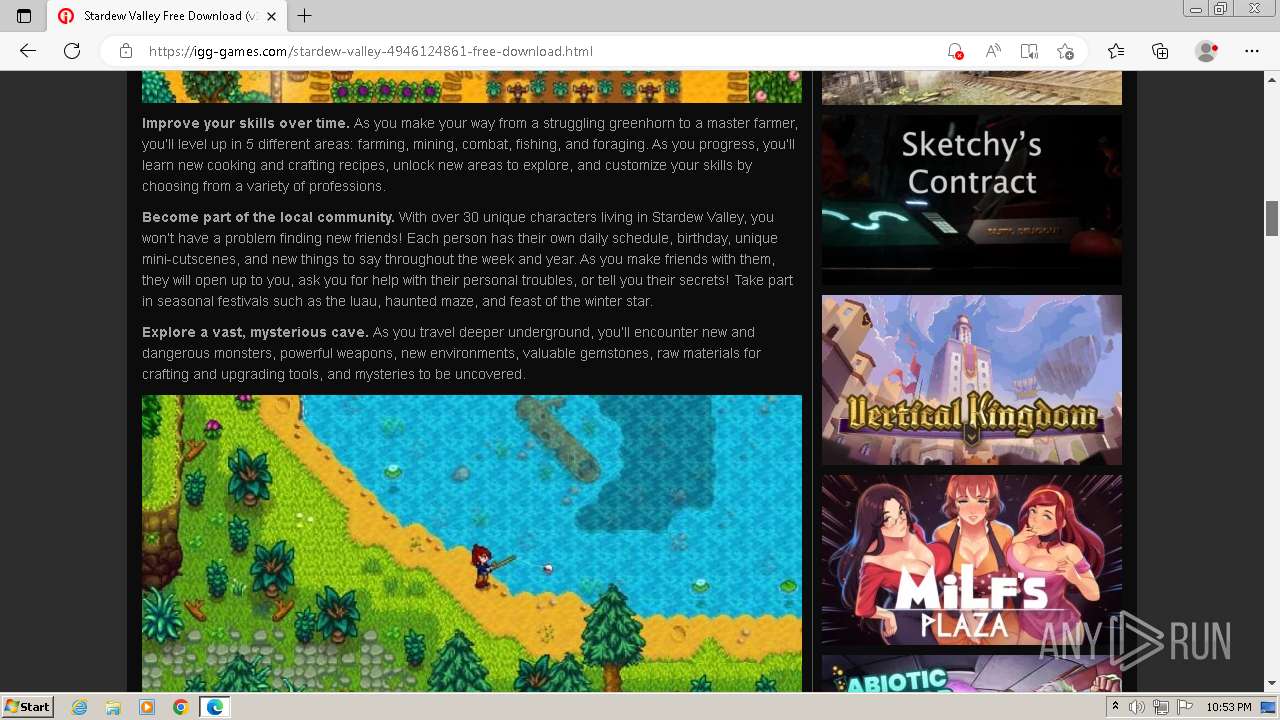Screen dimensions: 1280x720
Task: Open a new tab with the plus button
Action: coord(305,16)
